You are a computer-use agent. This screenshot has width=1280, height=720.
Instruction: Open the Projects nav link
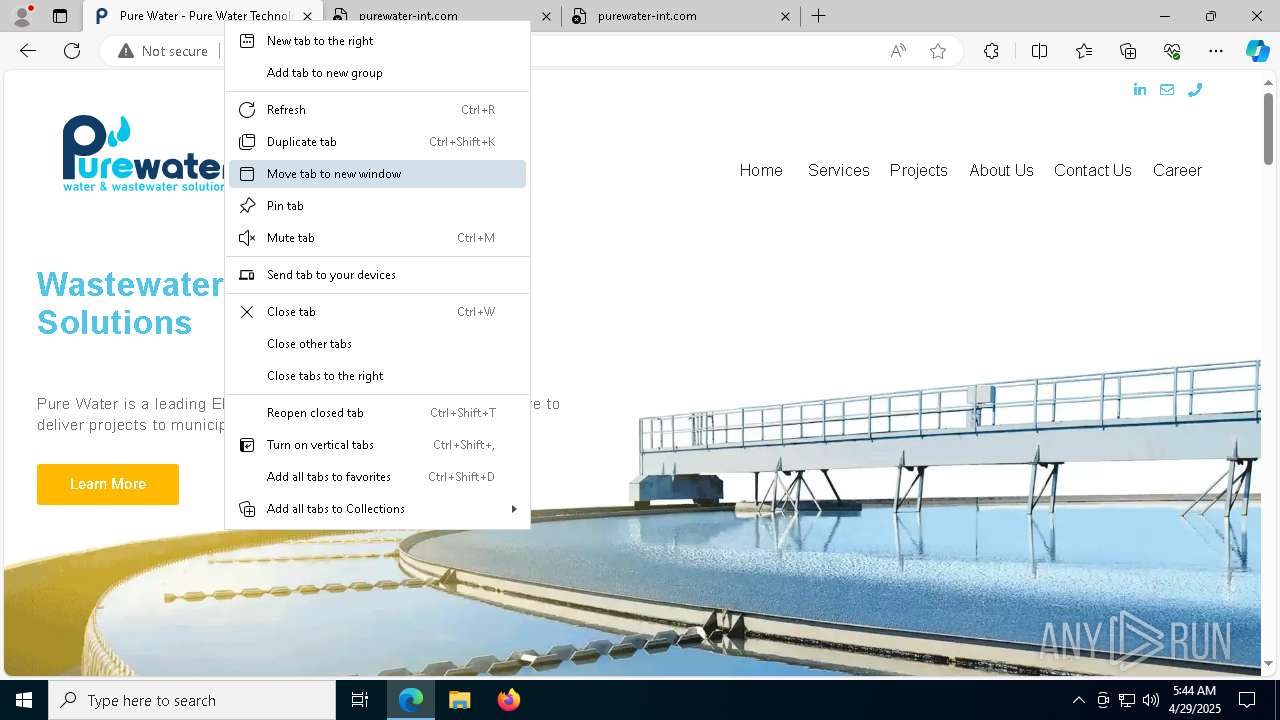tap(919, 170)
